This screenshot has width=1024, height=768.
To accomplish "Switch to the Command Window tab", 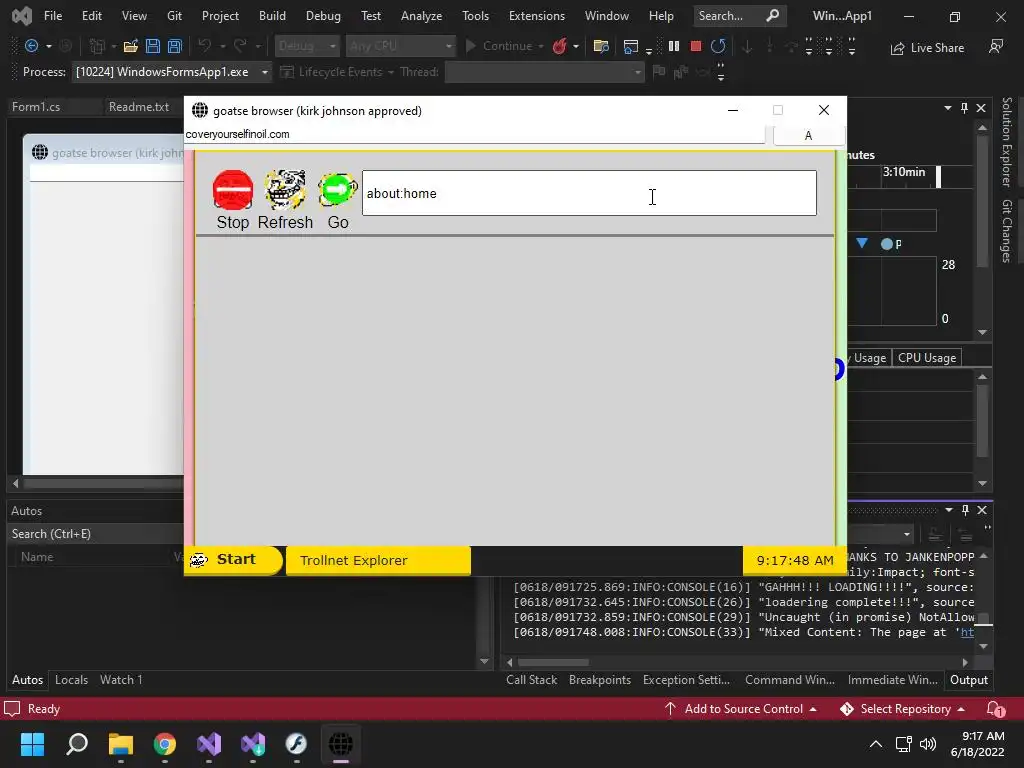I will tap(790, 680).
